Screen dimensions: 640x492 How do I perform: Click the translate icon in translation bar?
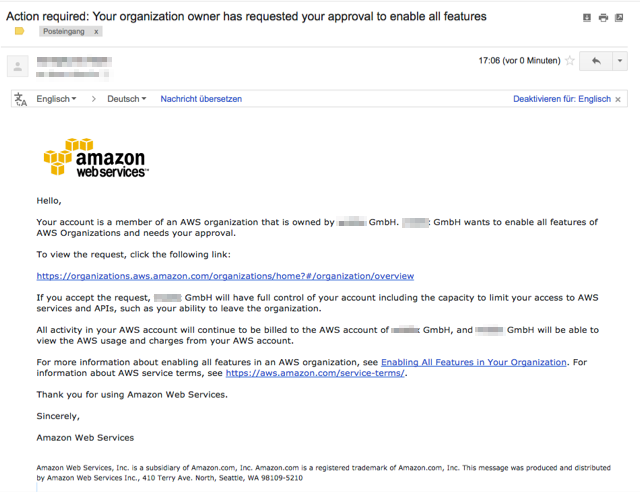click(x=20, y=99)
